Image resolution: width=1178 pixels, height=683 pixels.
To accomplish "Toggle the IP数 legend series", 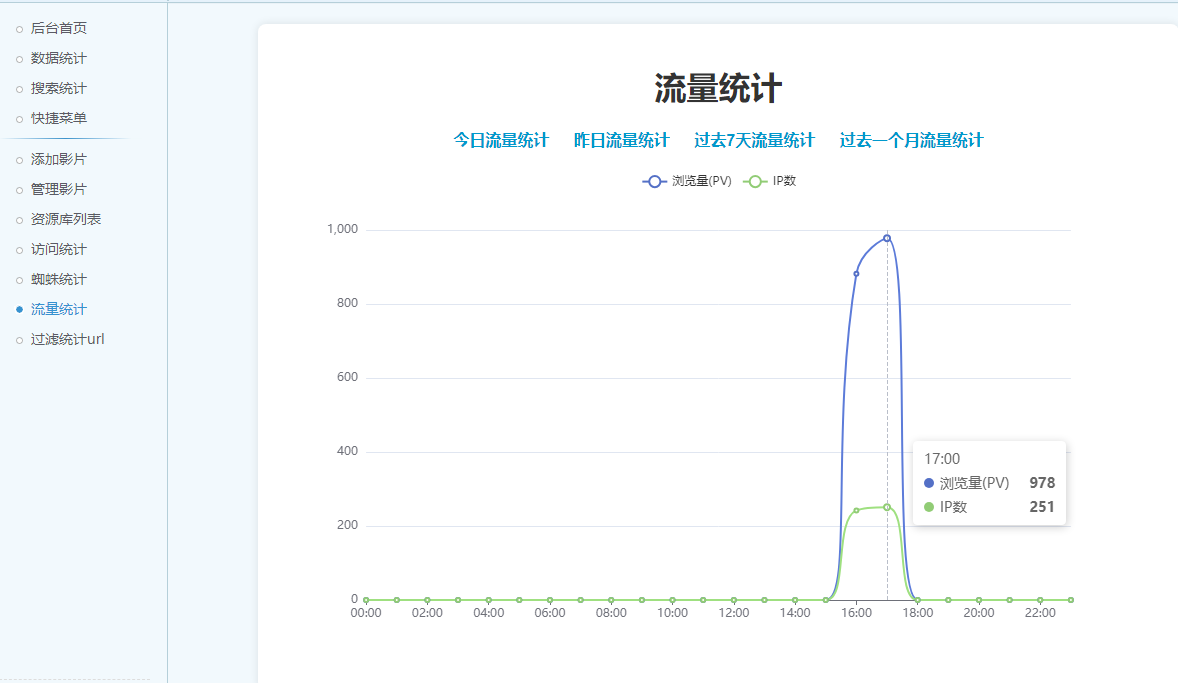I will pyautogui.click(x=771, y=181).
